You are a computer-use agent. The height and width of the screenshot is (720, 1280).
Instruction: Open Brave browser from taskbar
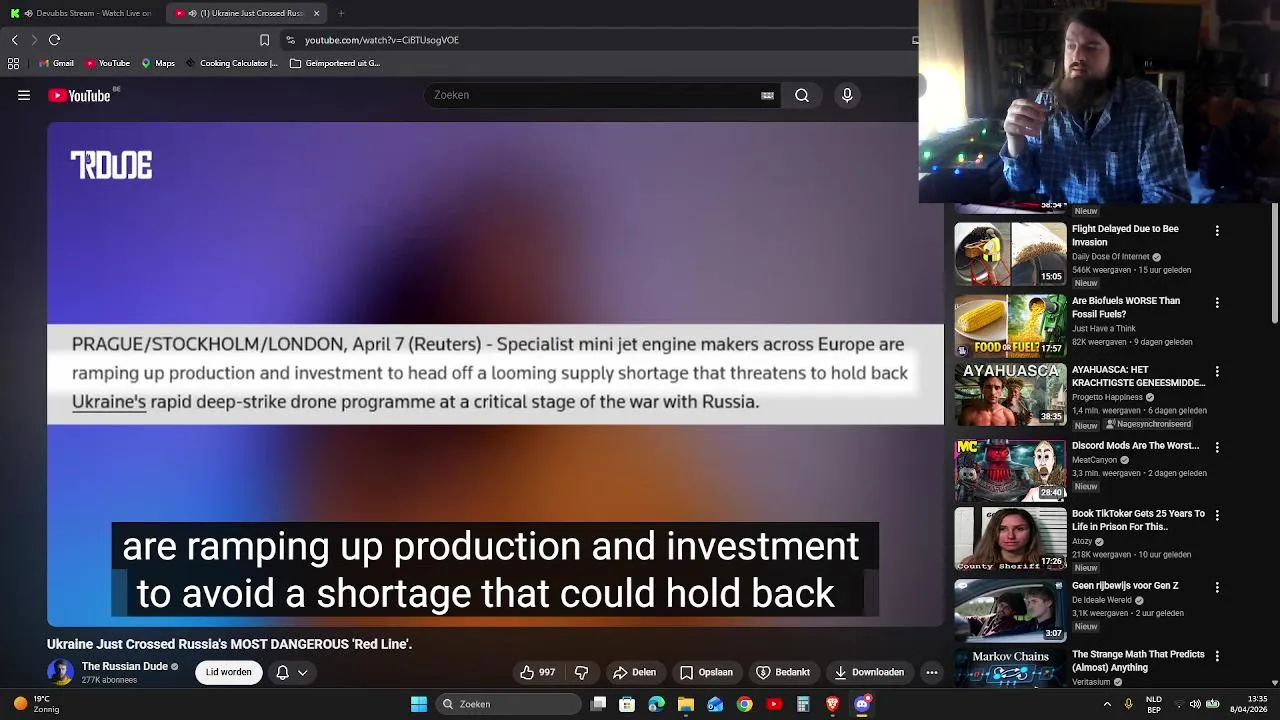tap(832, 704)
